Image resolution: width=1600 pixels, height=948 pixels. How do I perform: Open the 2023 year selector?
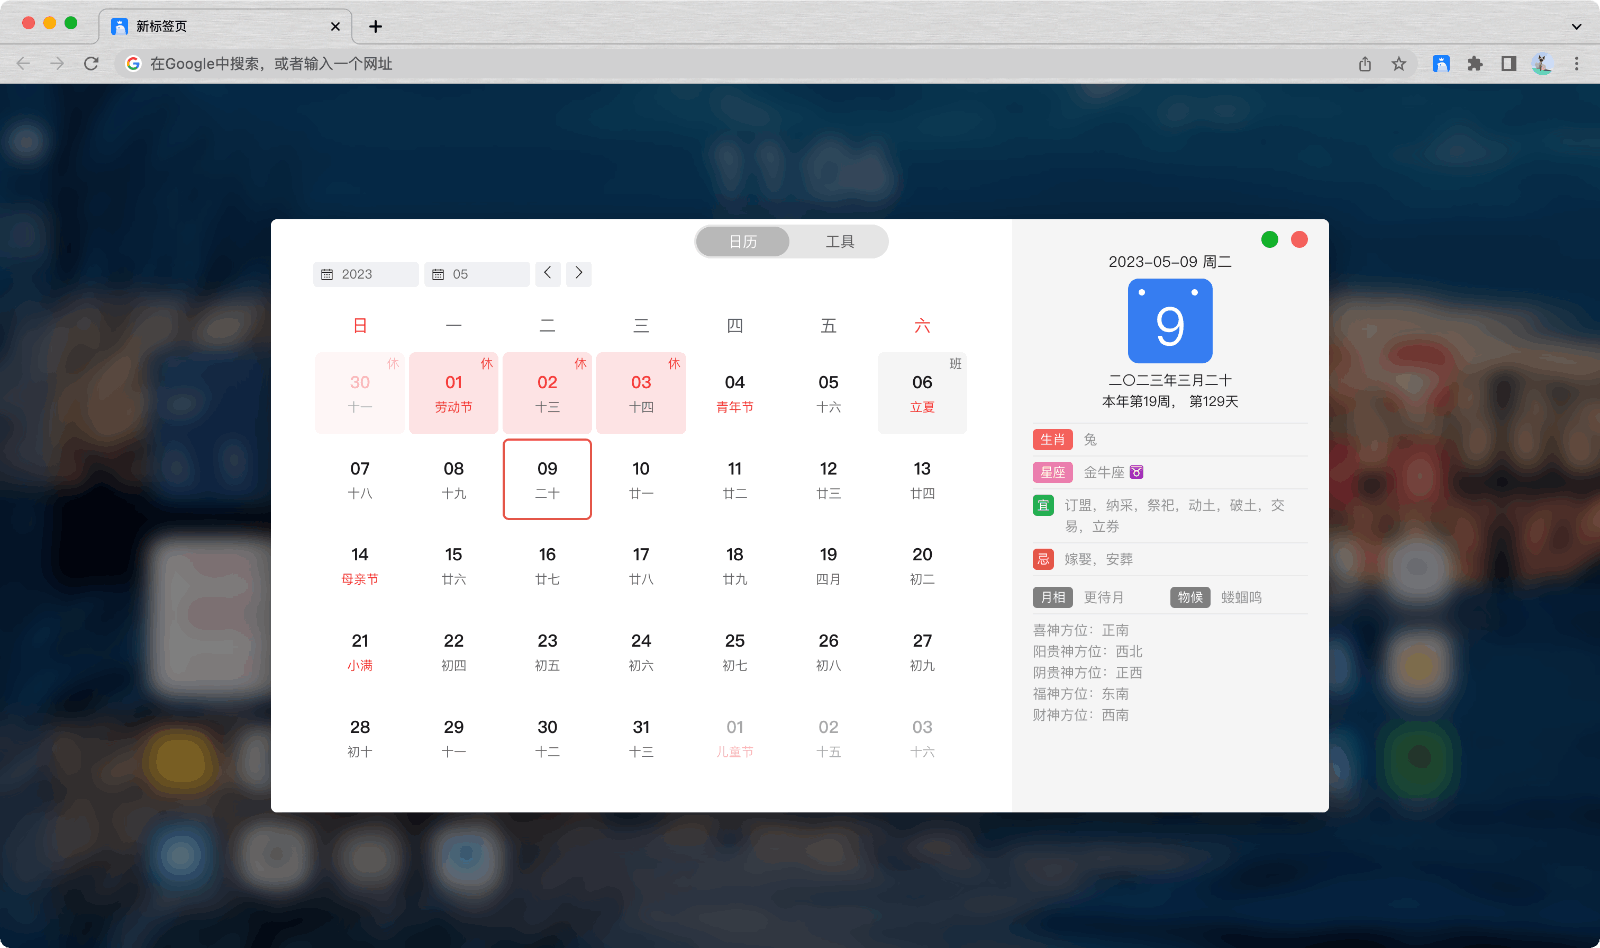[365, 274]
